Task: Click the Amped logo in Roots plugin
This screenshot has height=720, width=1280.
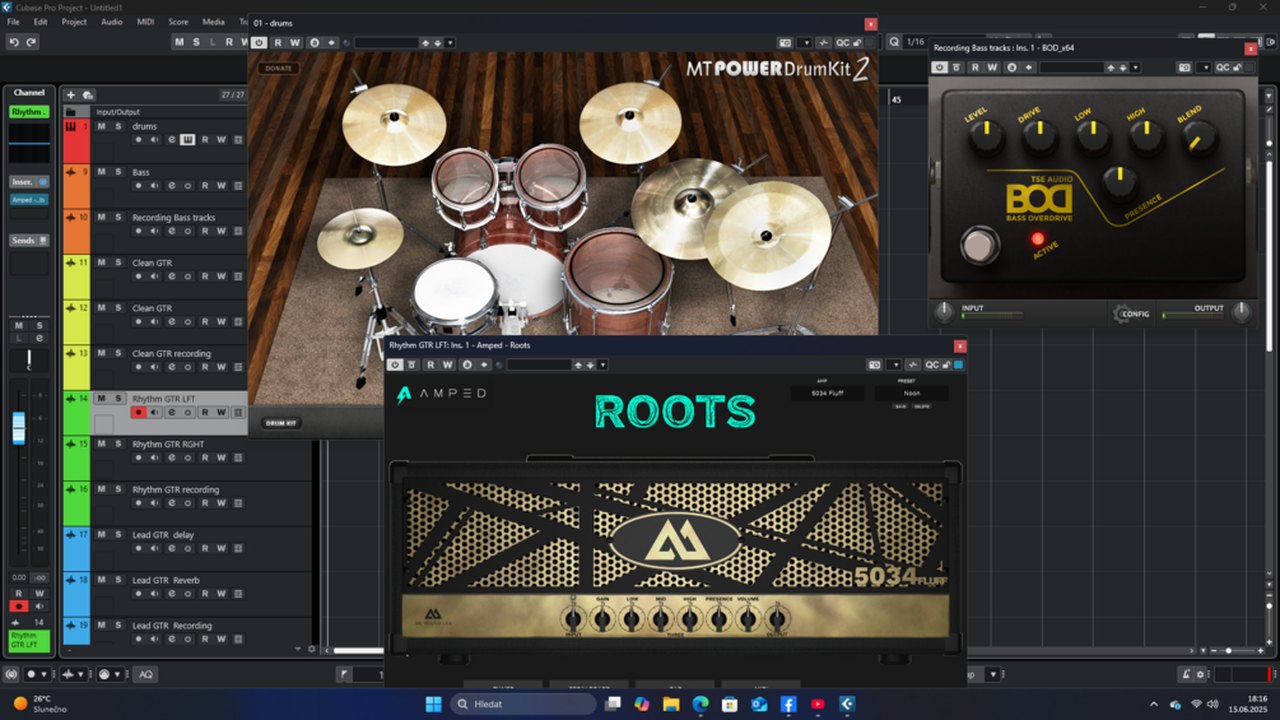Action: pos(440,395)
